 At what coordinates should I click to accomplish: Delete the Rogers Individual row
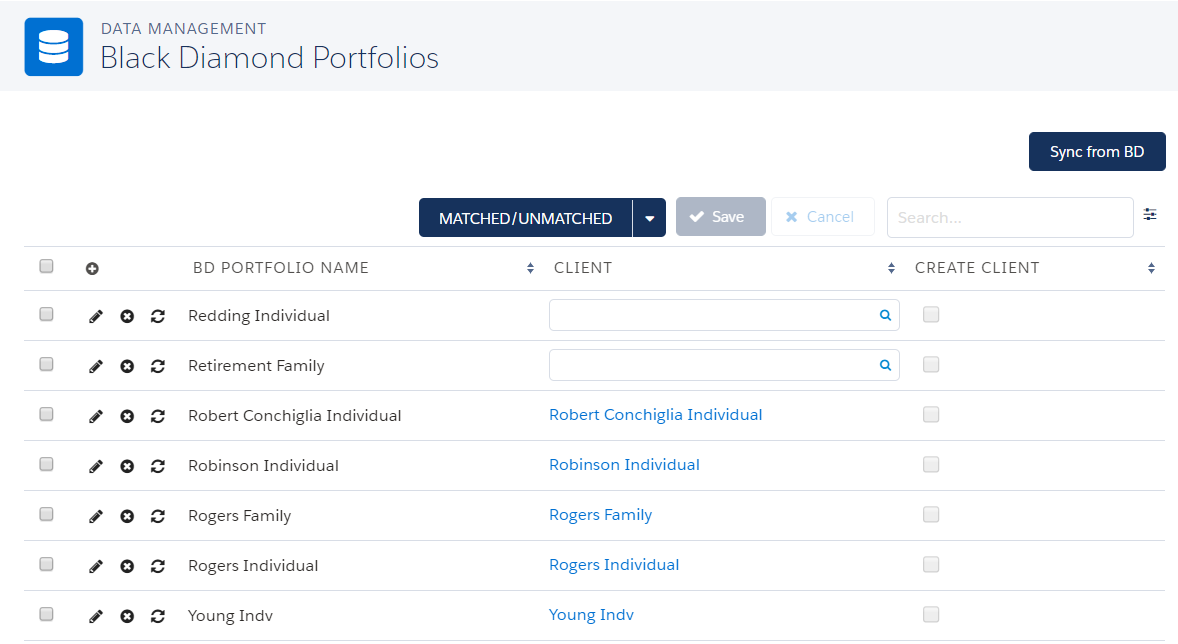[127, 567]
